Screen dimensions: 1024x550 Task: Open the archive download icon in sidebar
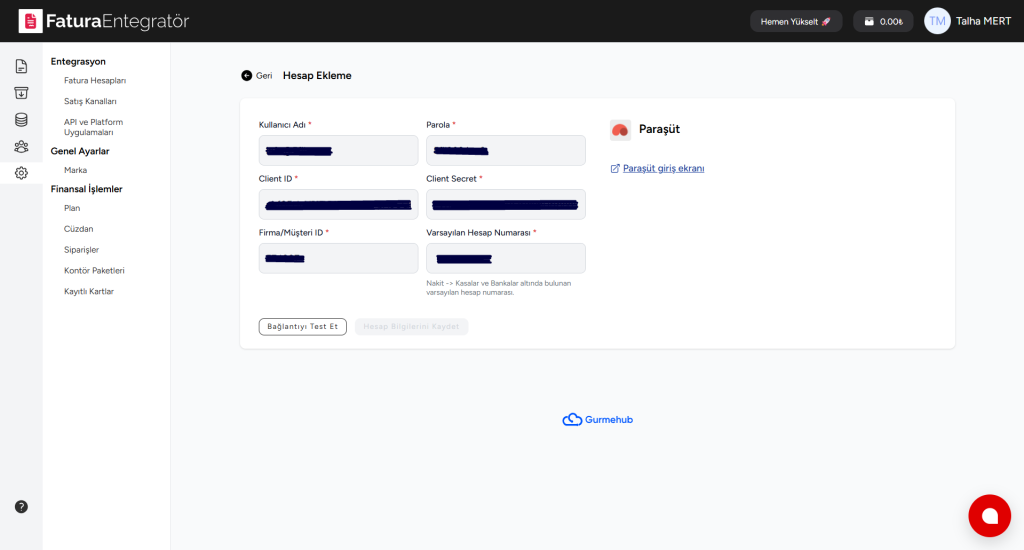click(x=21, y=93)
